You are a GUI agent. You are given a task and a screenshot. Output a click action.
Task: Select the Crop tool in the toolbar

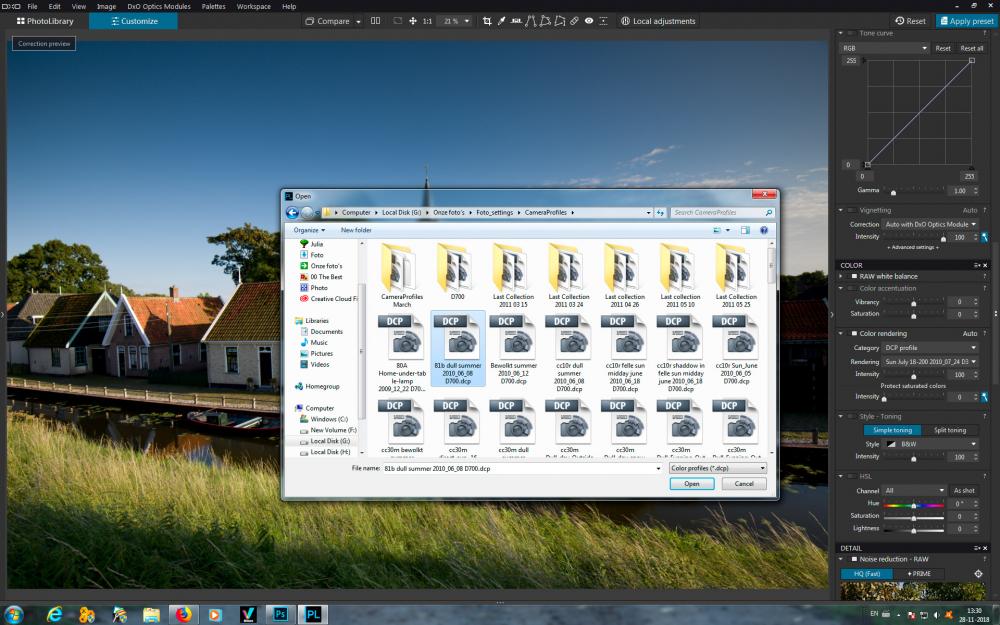click(x=487, y=21)
